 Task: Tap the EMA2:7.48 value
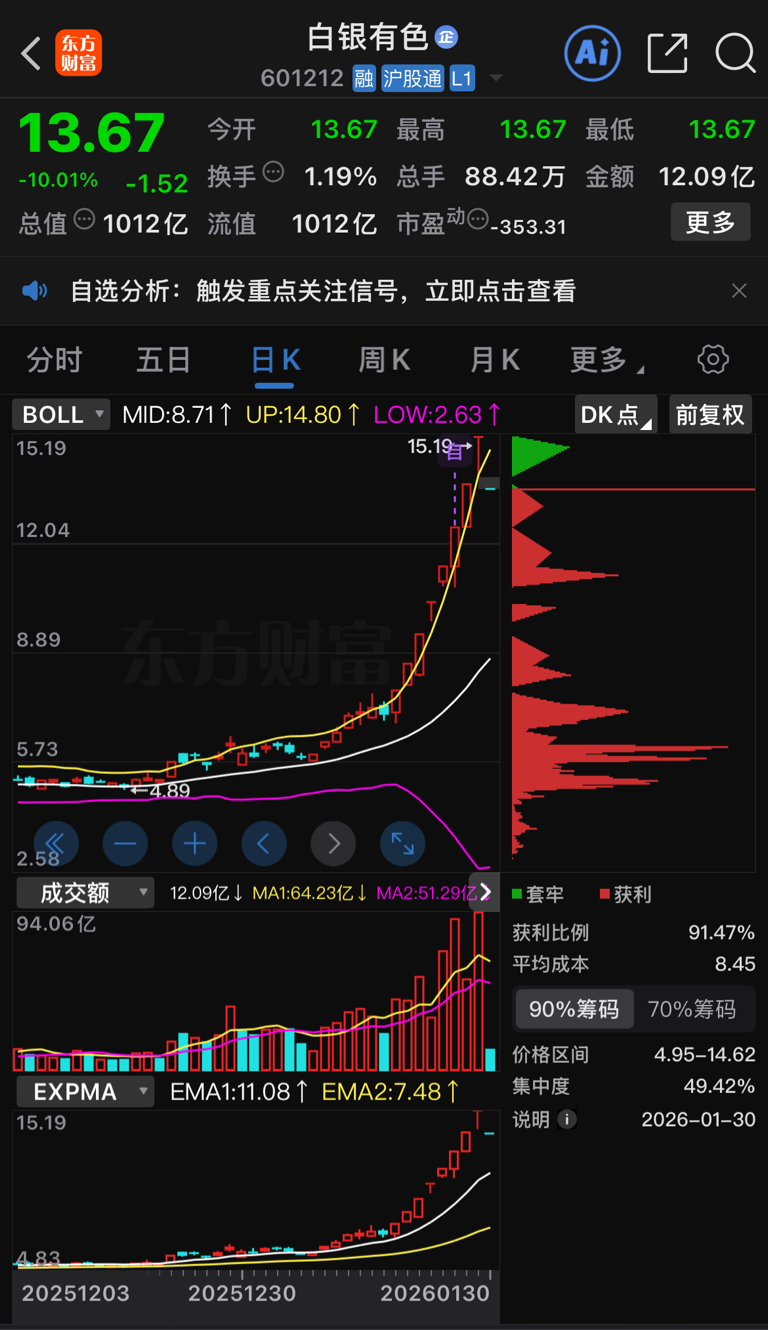click(391, 1091)
